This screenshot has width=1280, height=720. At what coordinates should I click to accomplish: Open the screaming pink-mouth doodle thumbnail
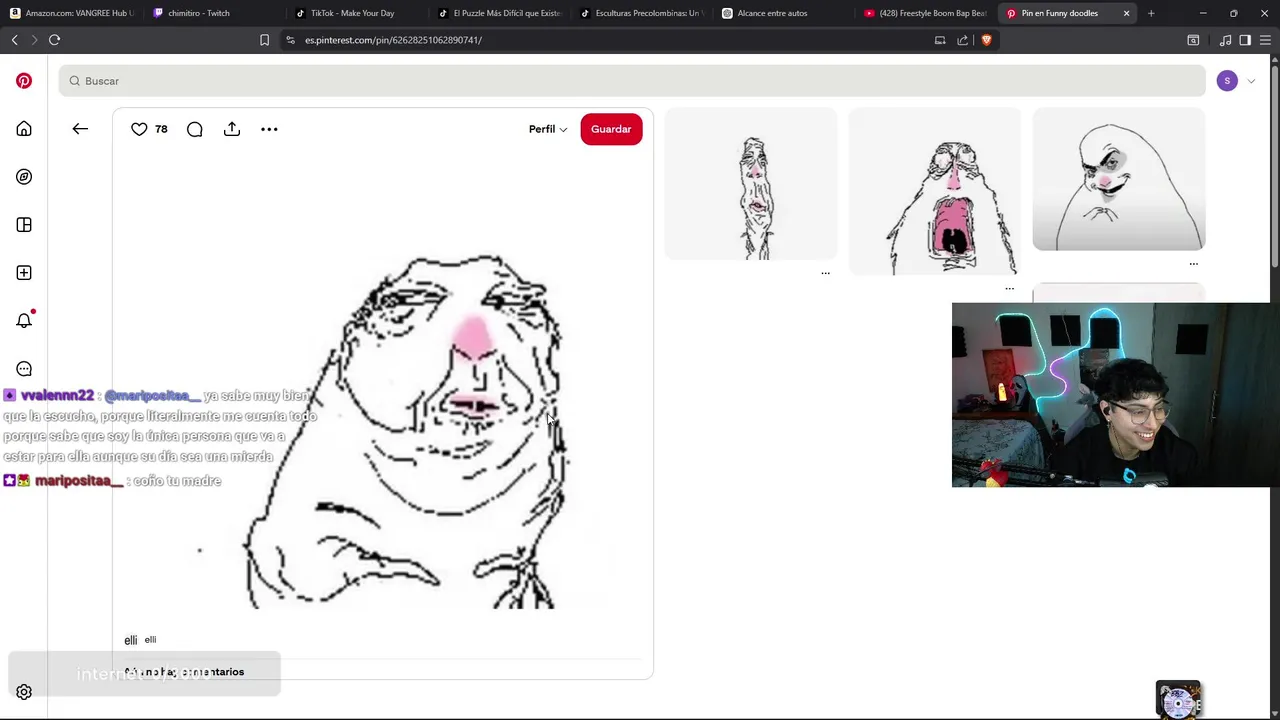[934, 191]
